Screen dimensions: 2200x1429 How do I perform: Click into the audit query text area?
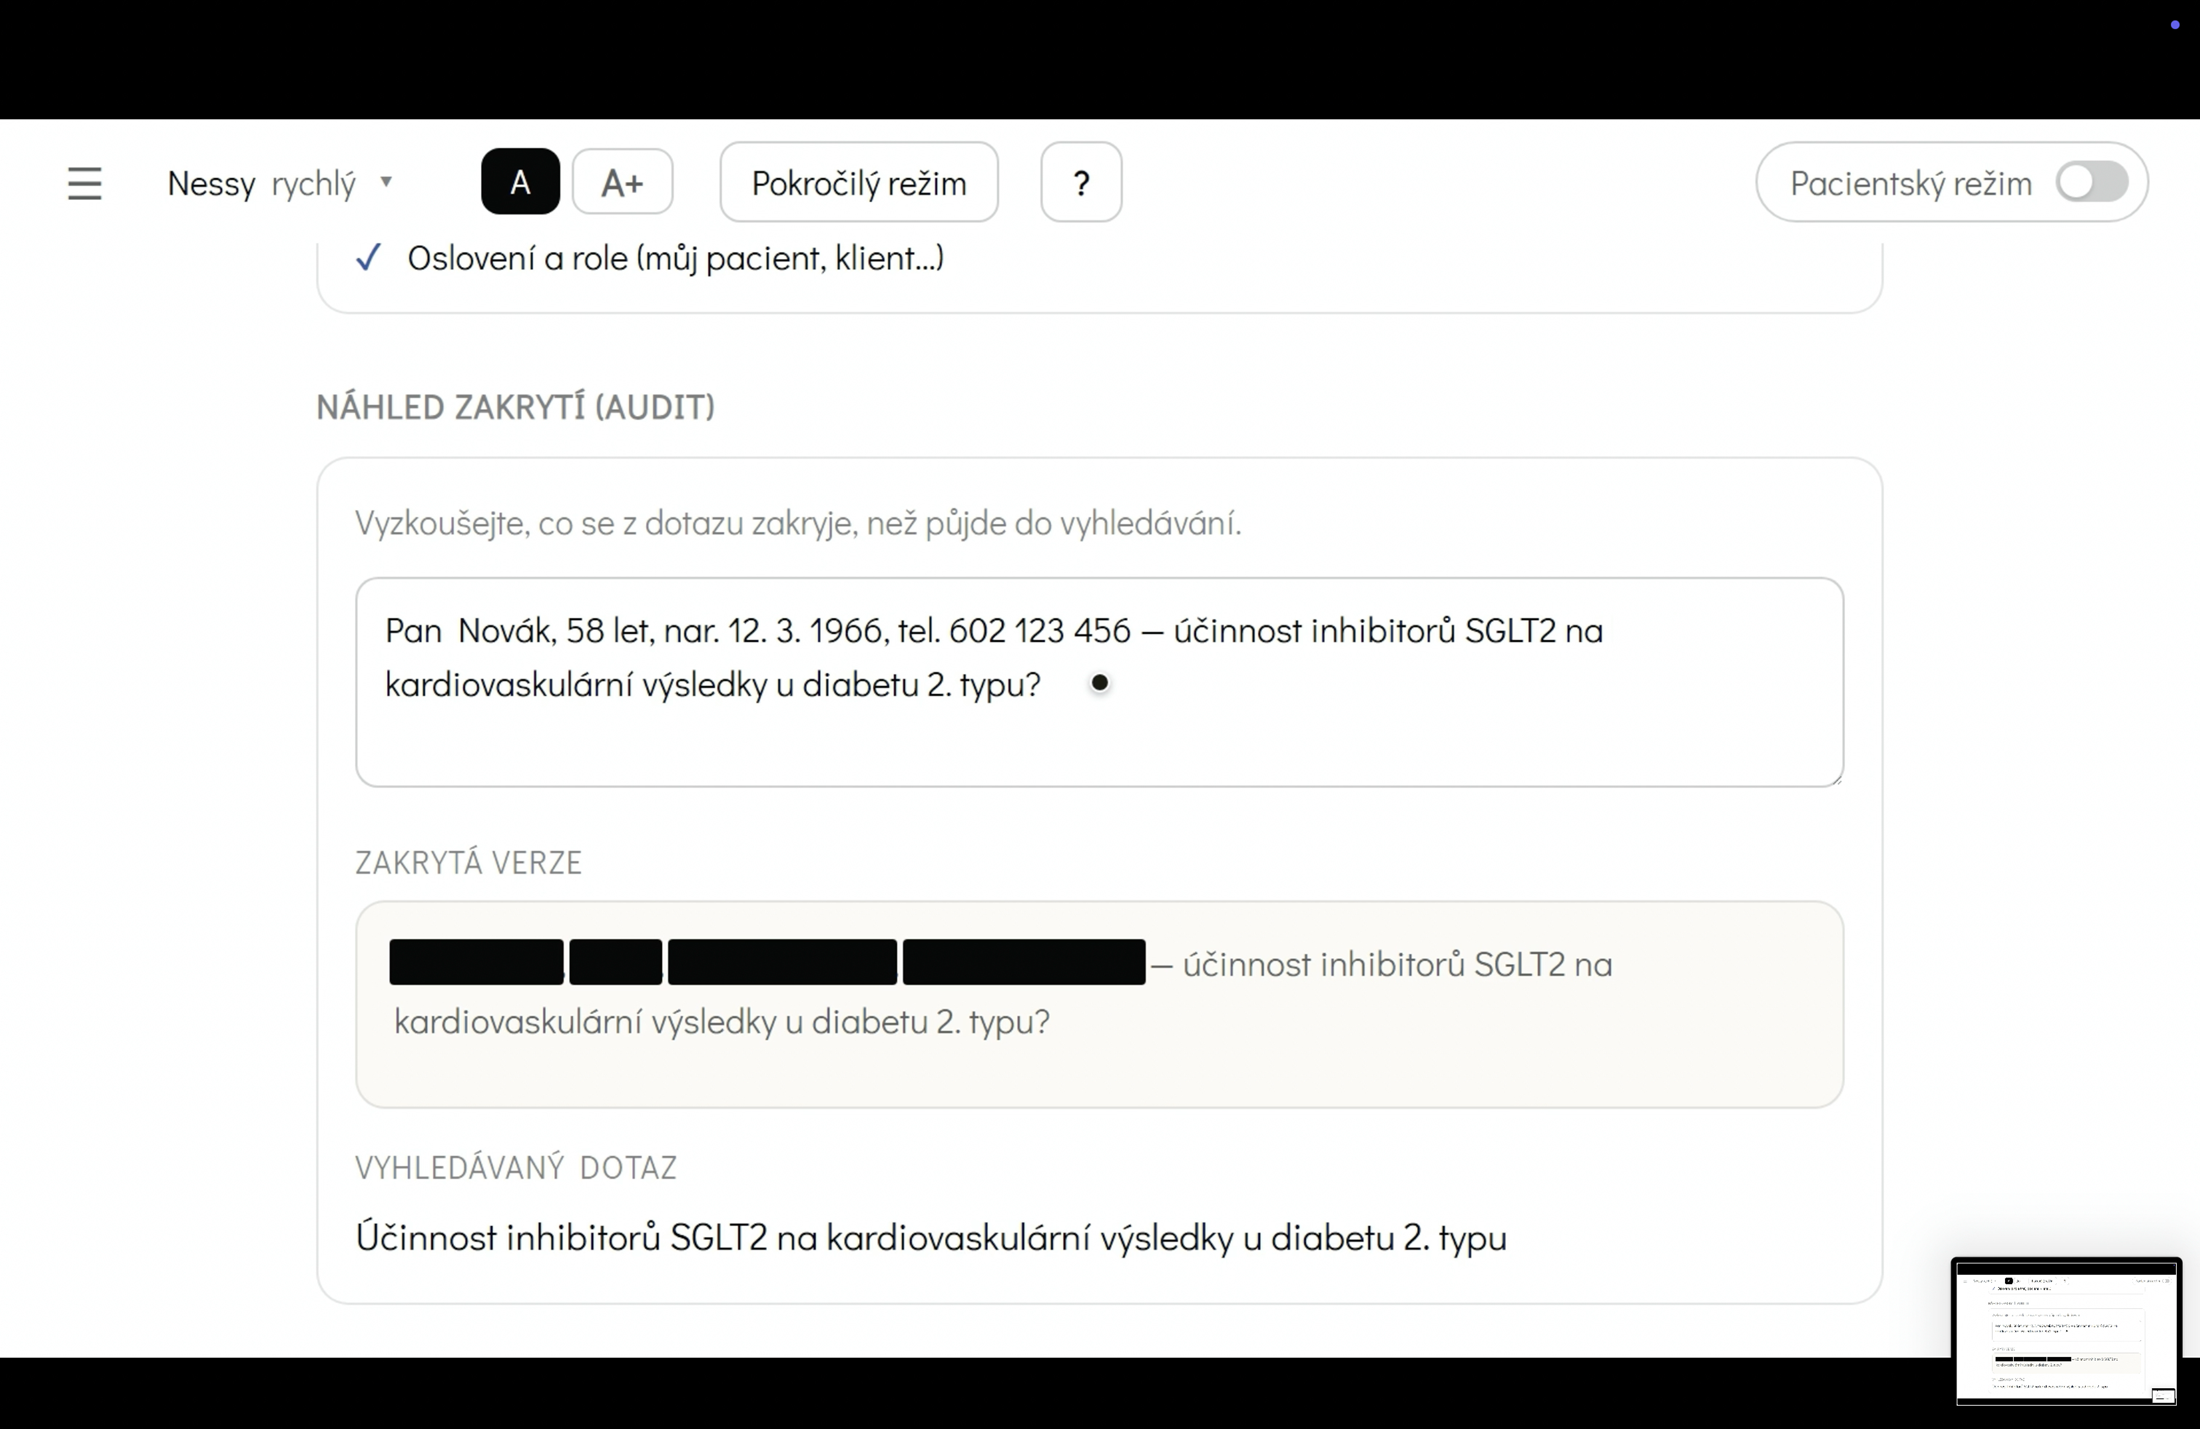point(1099,682)
